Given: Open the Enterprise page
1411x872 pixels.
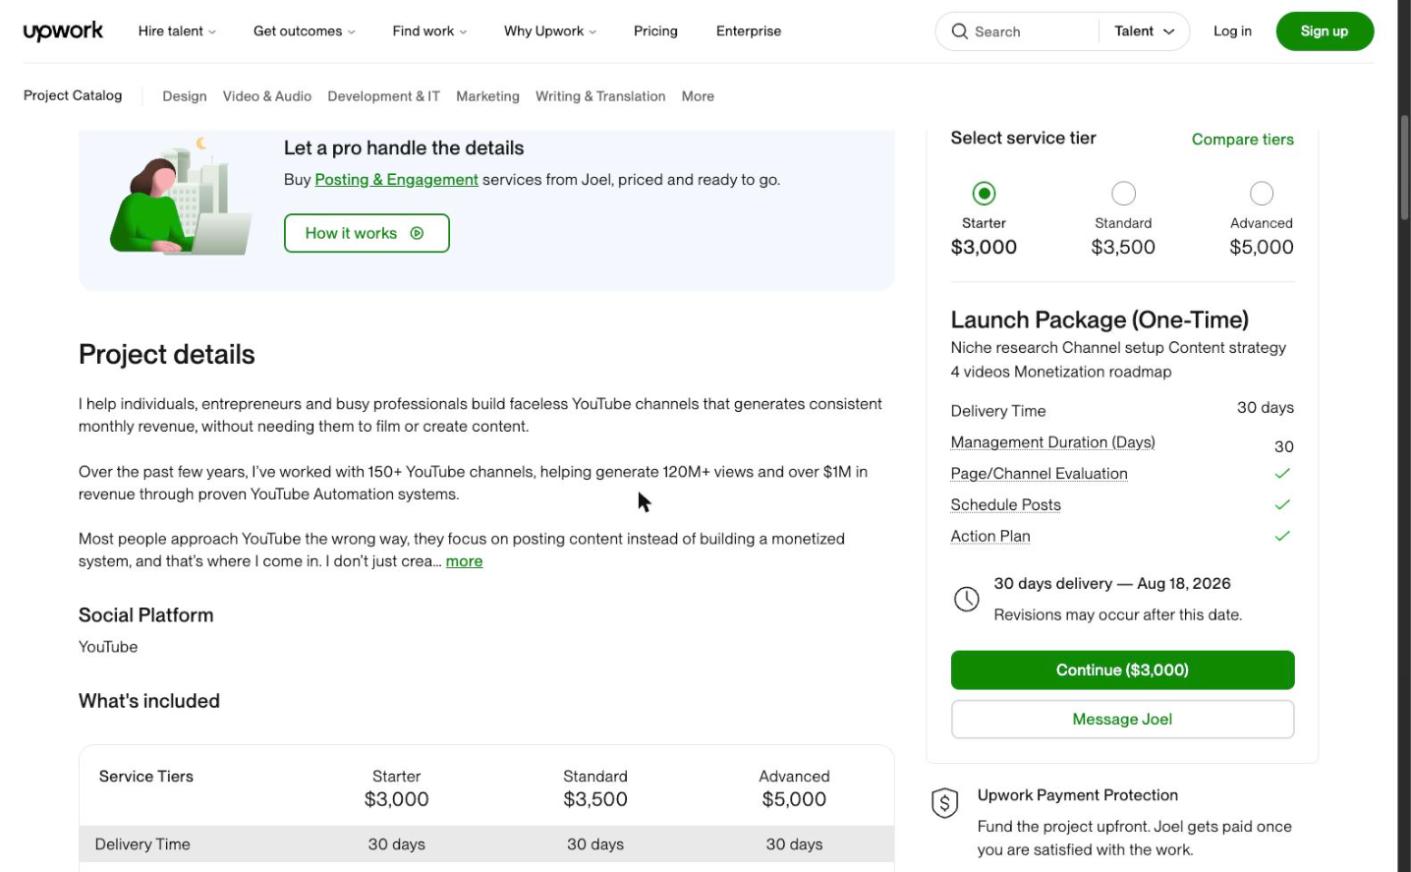Looking at the screenshot, I should (x=748, y=31).
